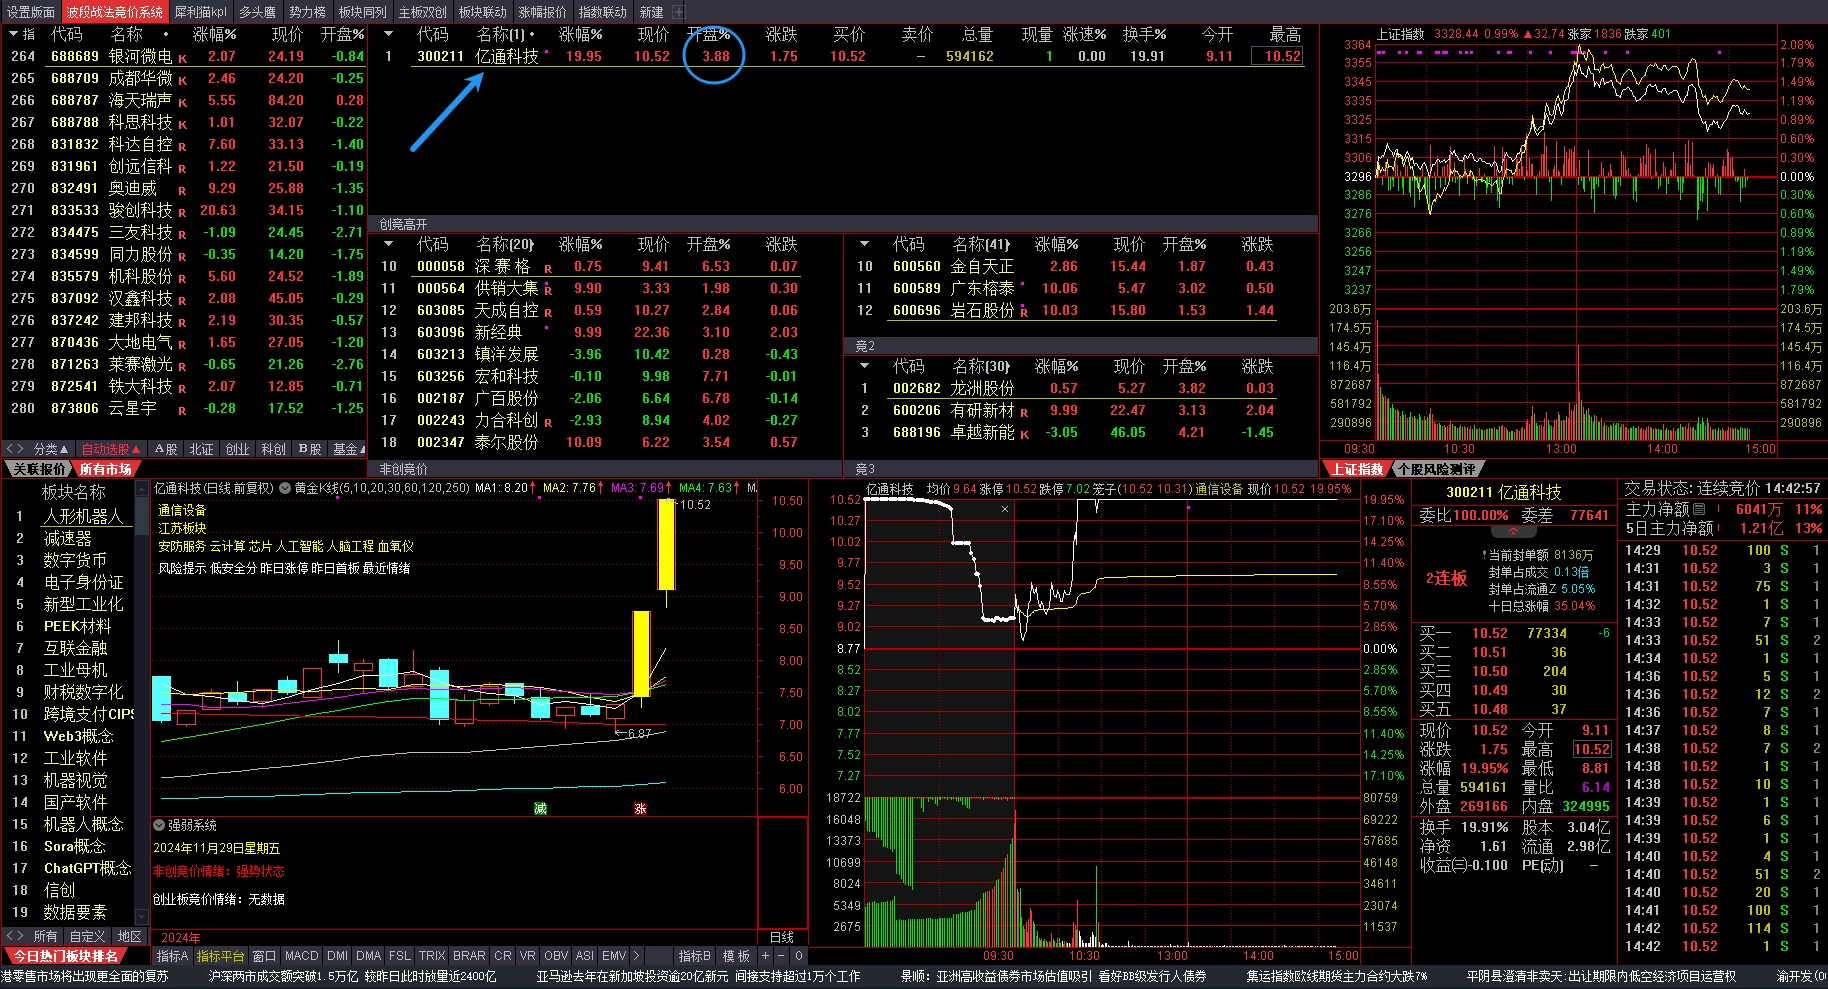Expand the 强弱系统 panel dropdown

click(x=159, y=825)
